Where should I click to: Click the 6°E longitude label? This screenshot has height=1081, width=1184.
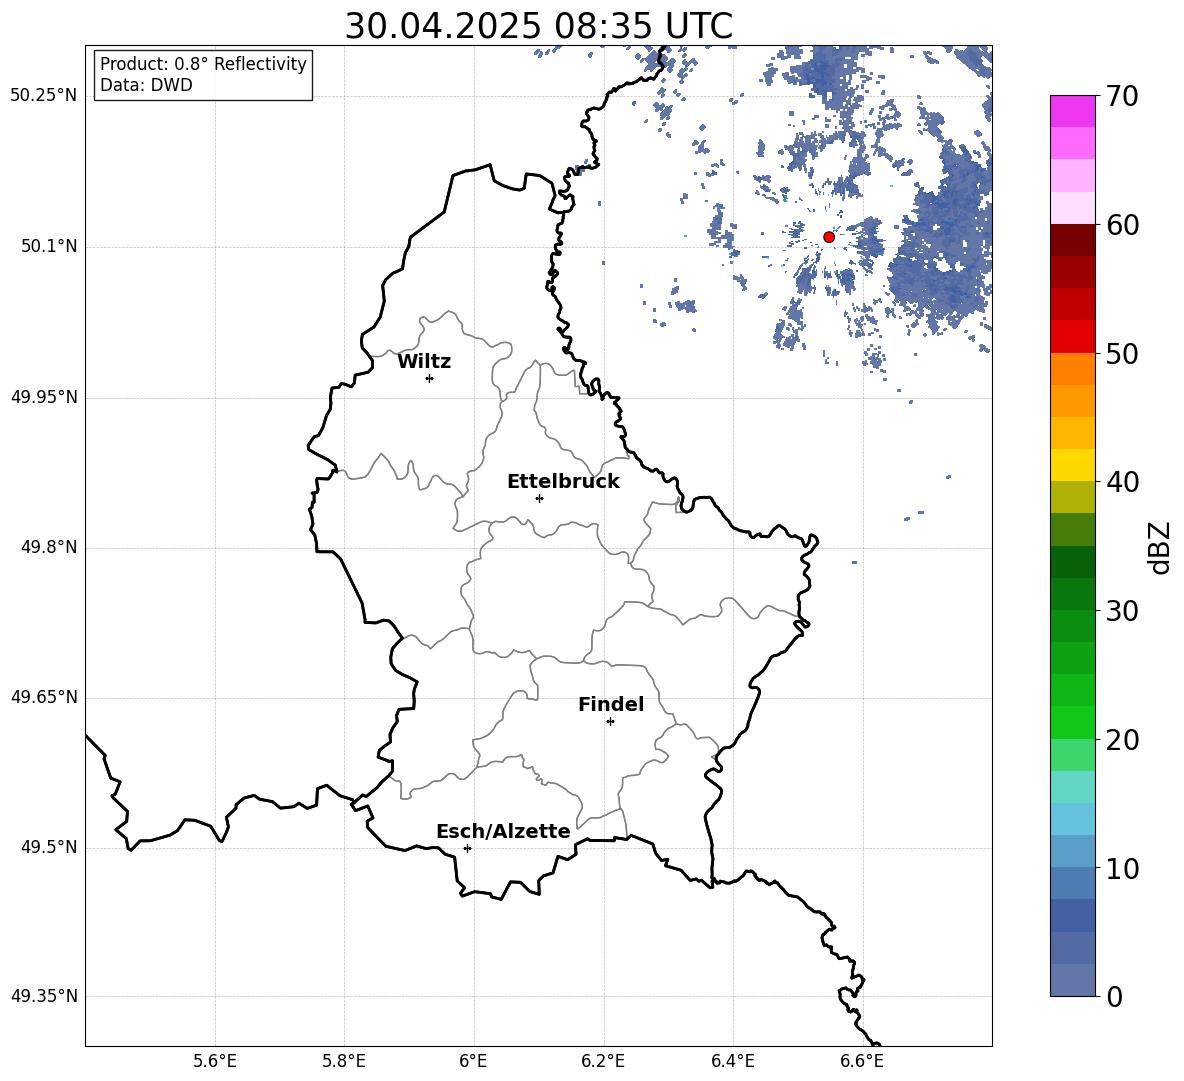(x=473, y=1061)
